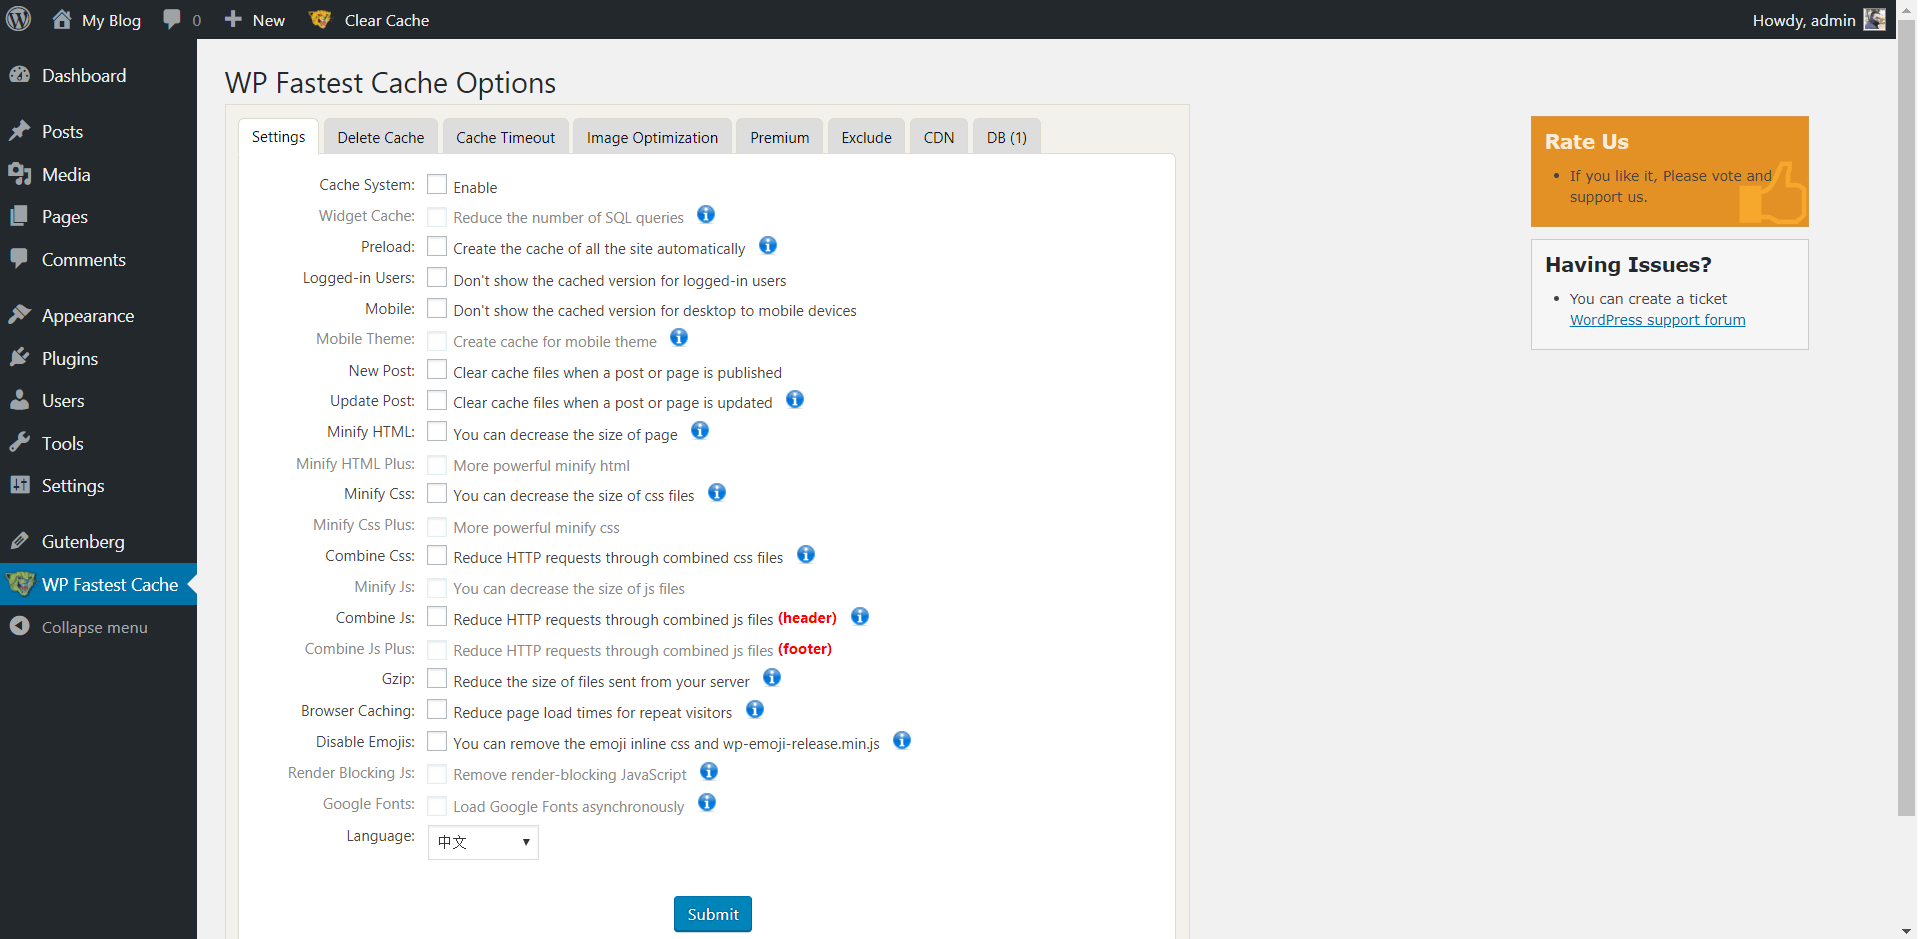Click info icon next to Widget Cache

pos(706,214)
